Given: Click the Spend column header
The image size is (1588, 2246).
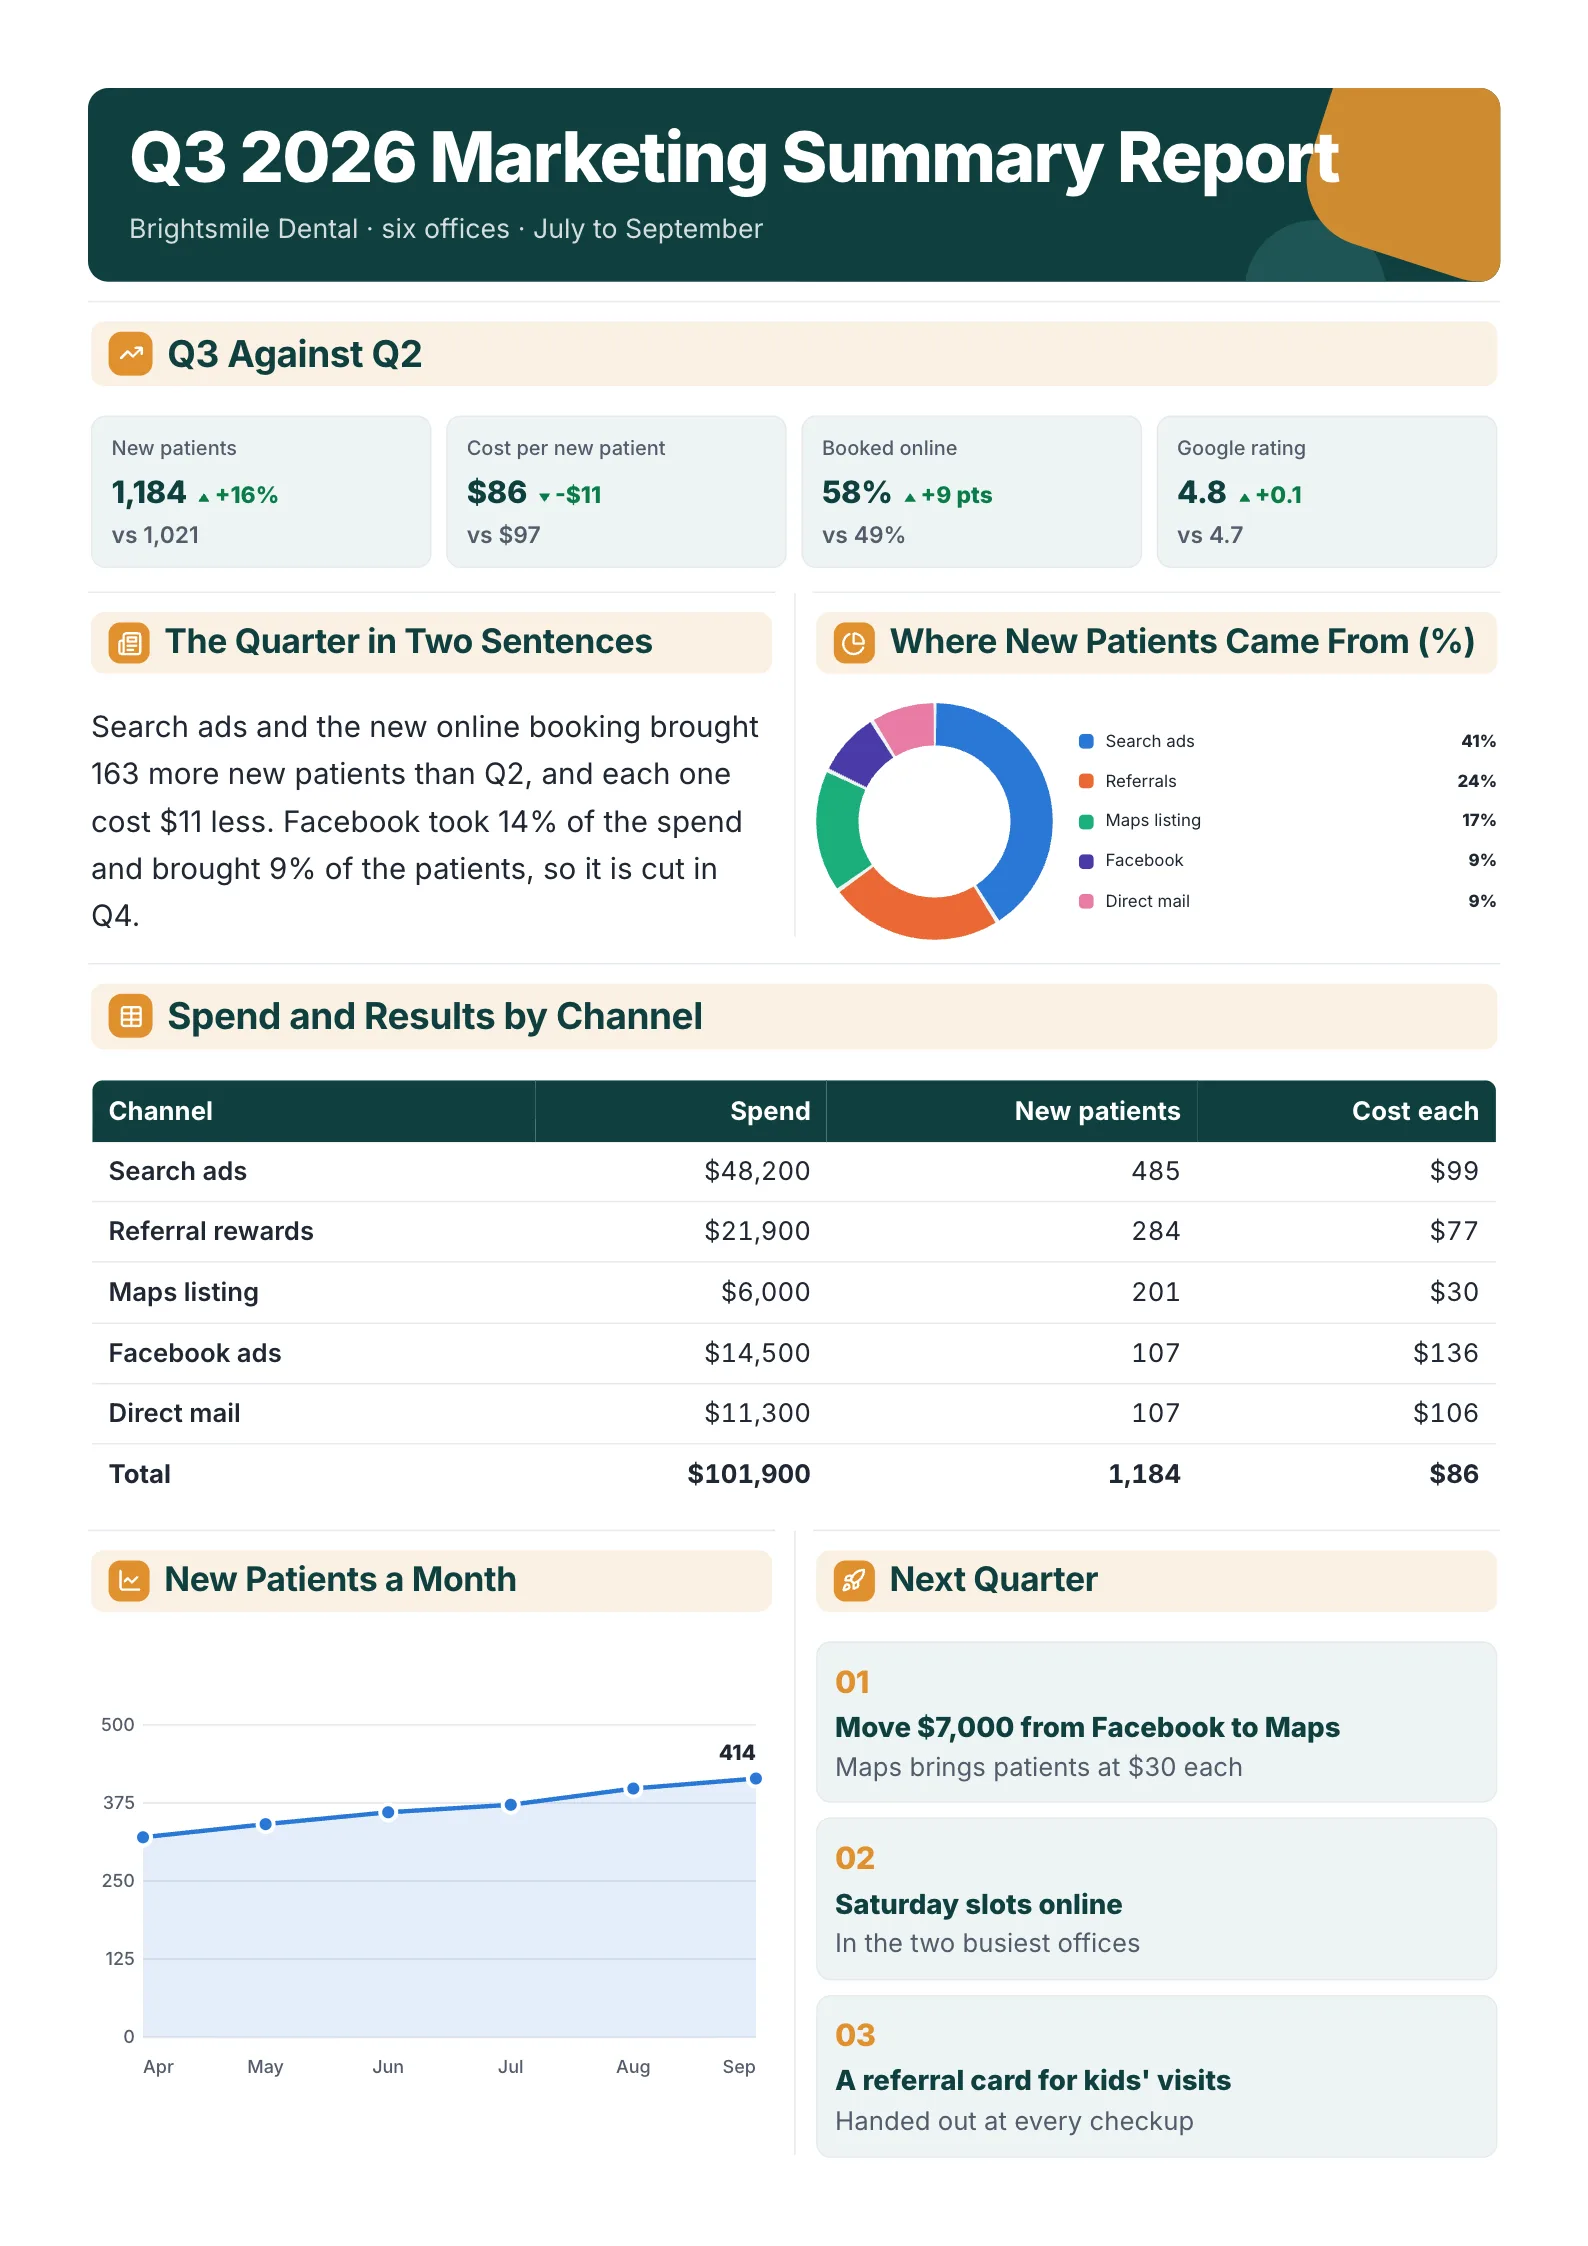Looking at the screenshot, I should tap(681, 1111).
